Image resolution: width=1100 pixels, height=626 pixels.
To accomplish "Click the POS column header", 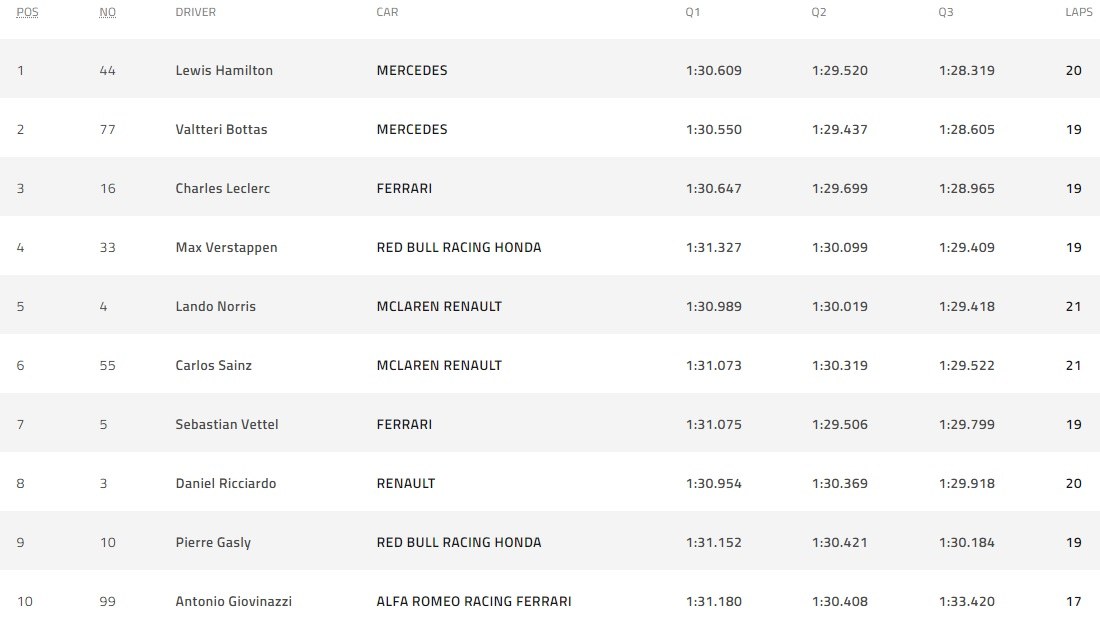I will tap(27, 12).
